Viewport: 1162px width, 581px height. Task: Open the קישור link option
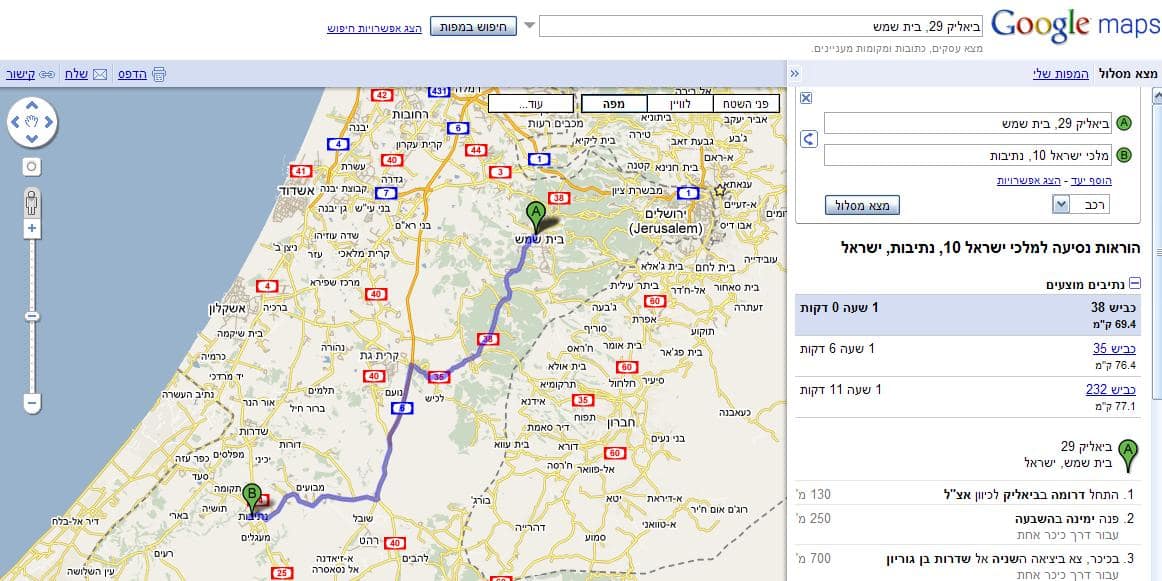20,74
